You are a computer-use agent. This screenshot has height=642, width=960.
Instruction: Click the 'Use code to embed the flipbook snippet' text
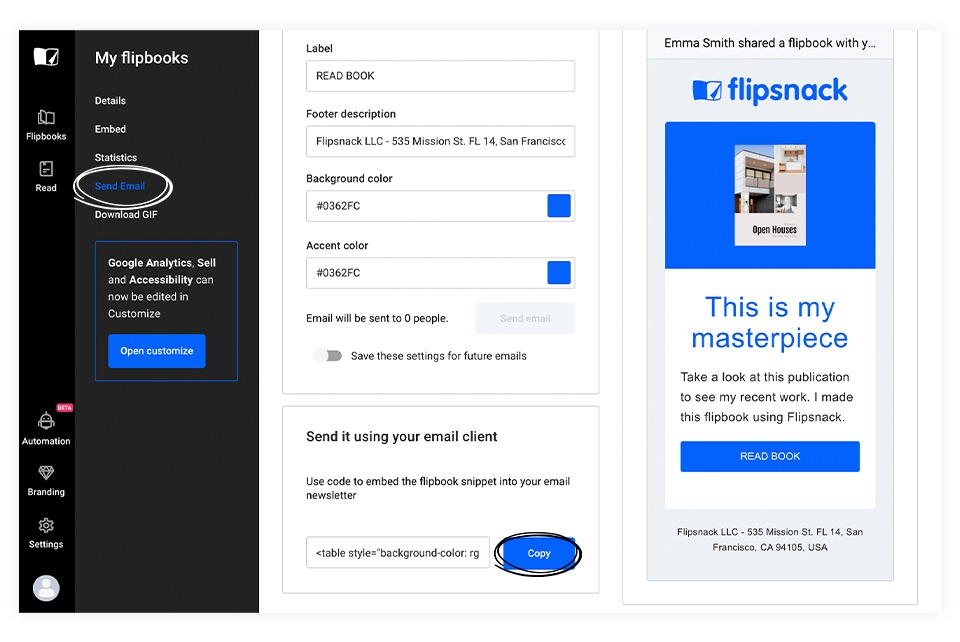[x=438, y=488]
